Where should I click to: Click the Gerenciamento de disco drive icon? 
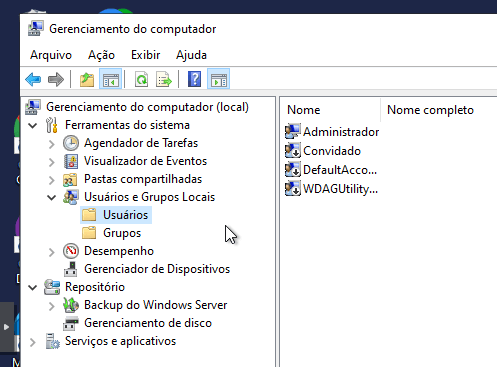point(71,323)
